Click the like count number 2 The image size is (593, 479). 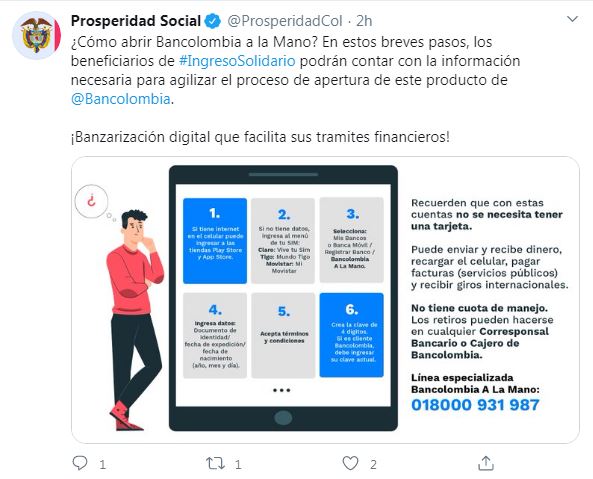pyautogui.click(x=373, y=464)
